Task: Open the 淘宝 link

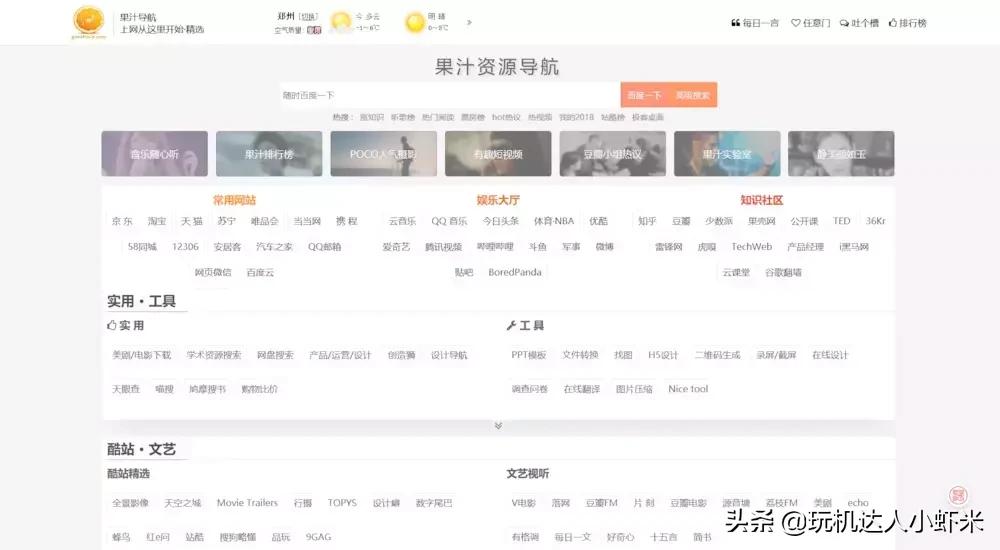Action: tap(157, 221)
